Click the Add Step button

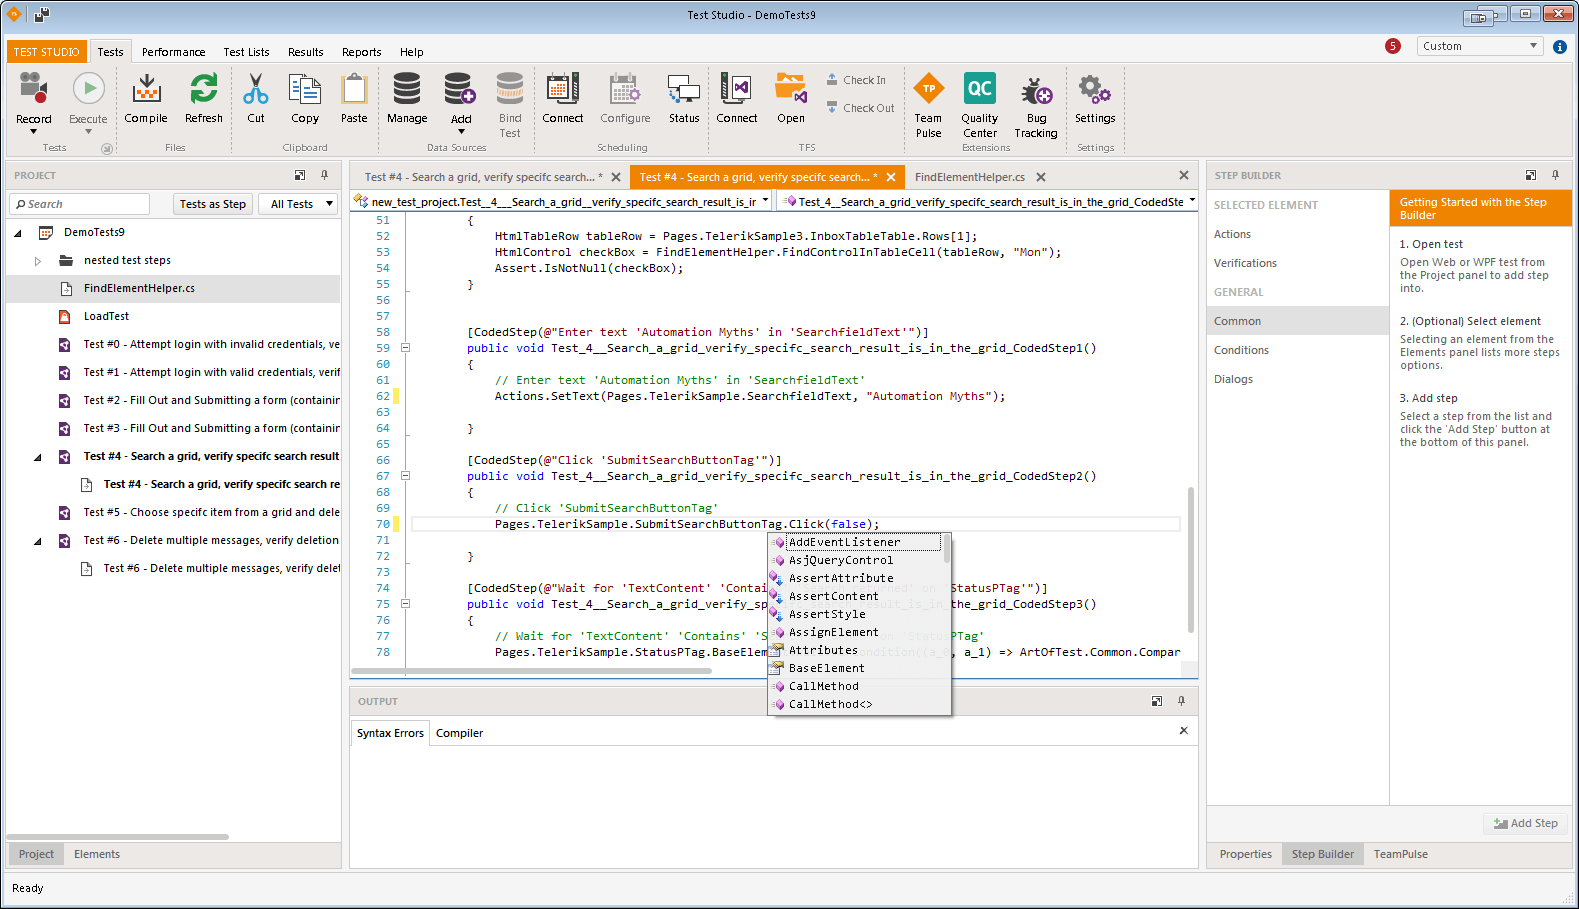[x=1525, y=823]
